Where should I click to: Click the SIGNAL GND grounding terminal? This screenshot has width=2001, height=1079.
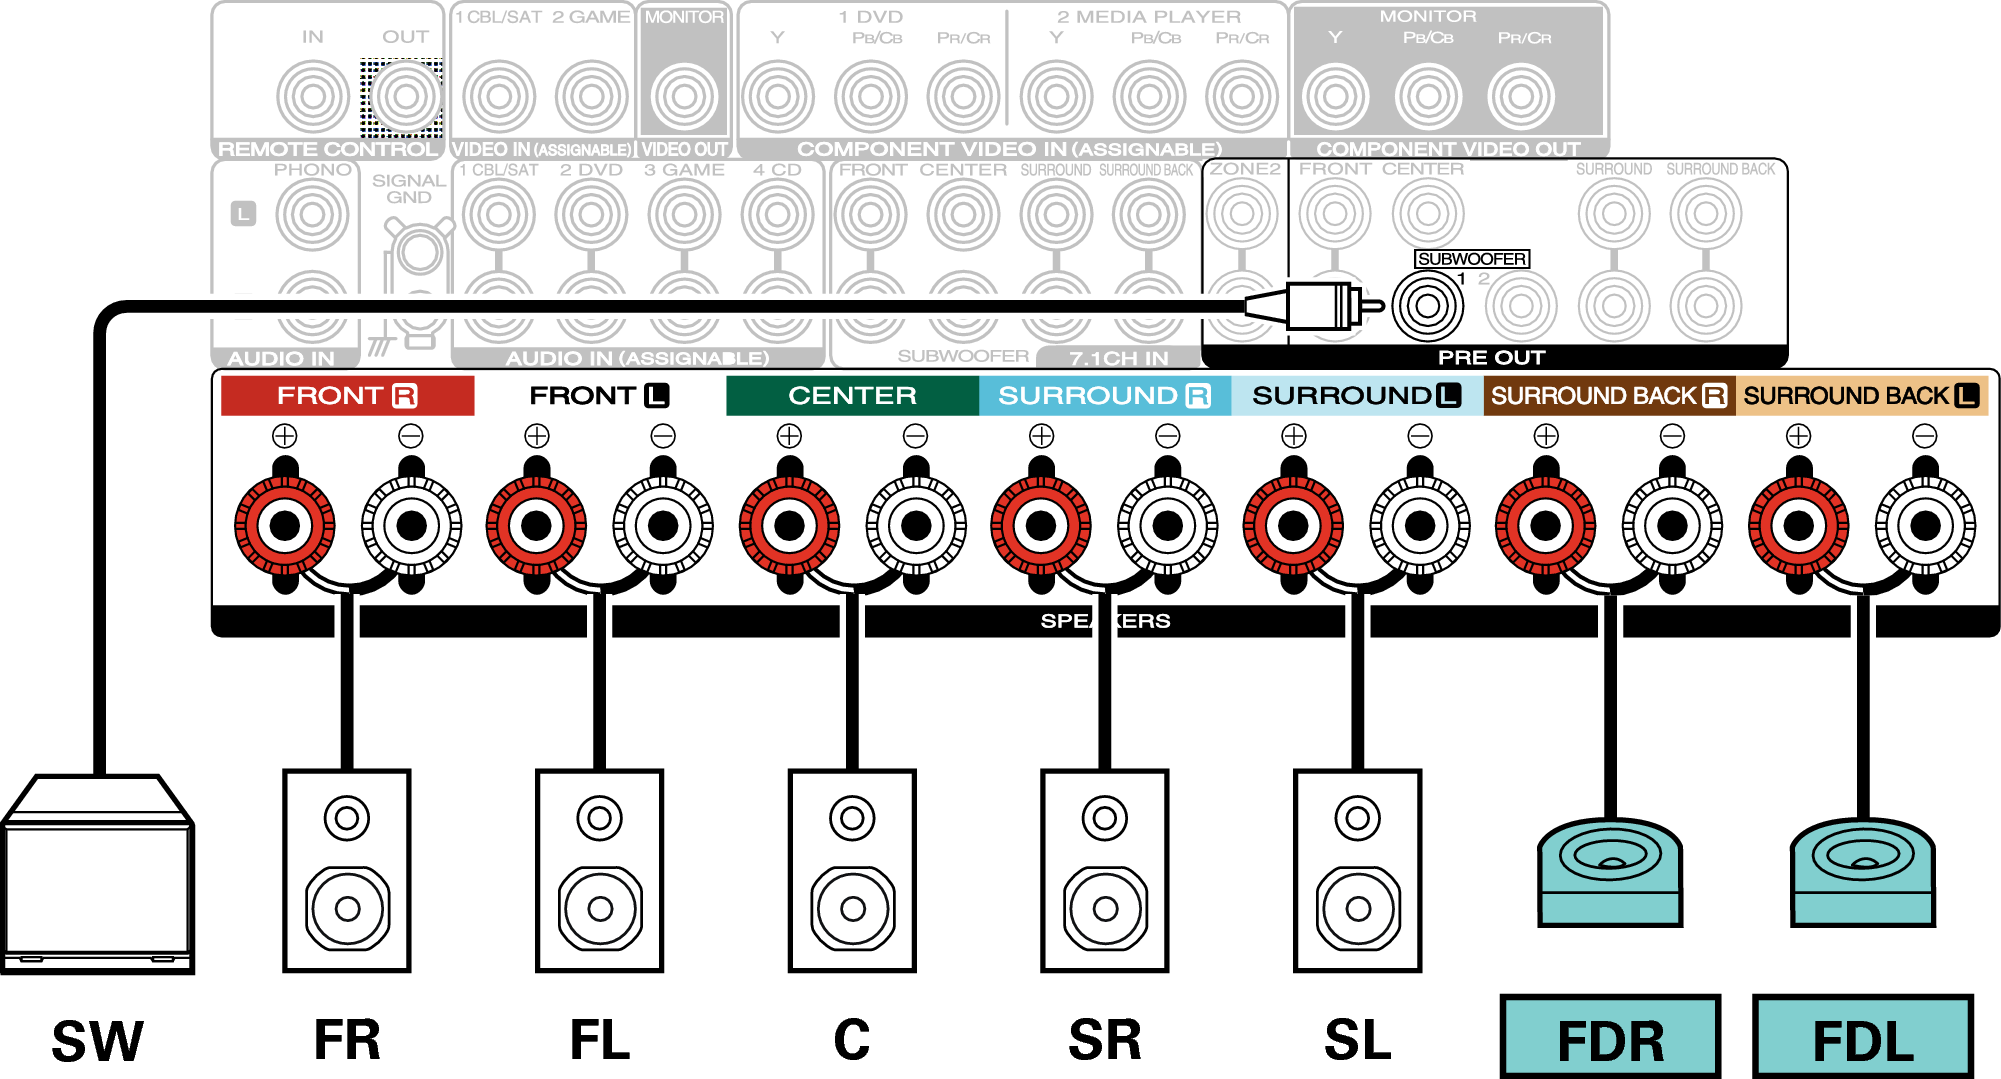[419, 254]
